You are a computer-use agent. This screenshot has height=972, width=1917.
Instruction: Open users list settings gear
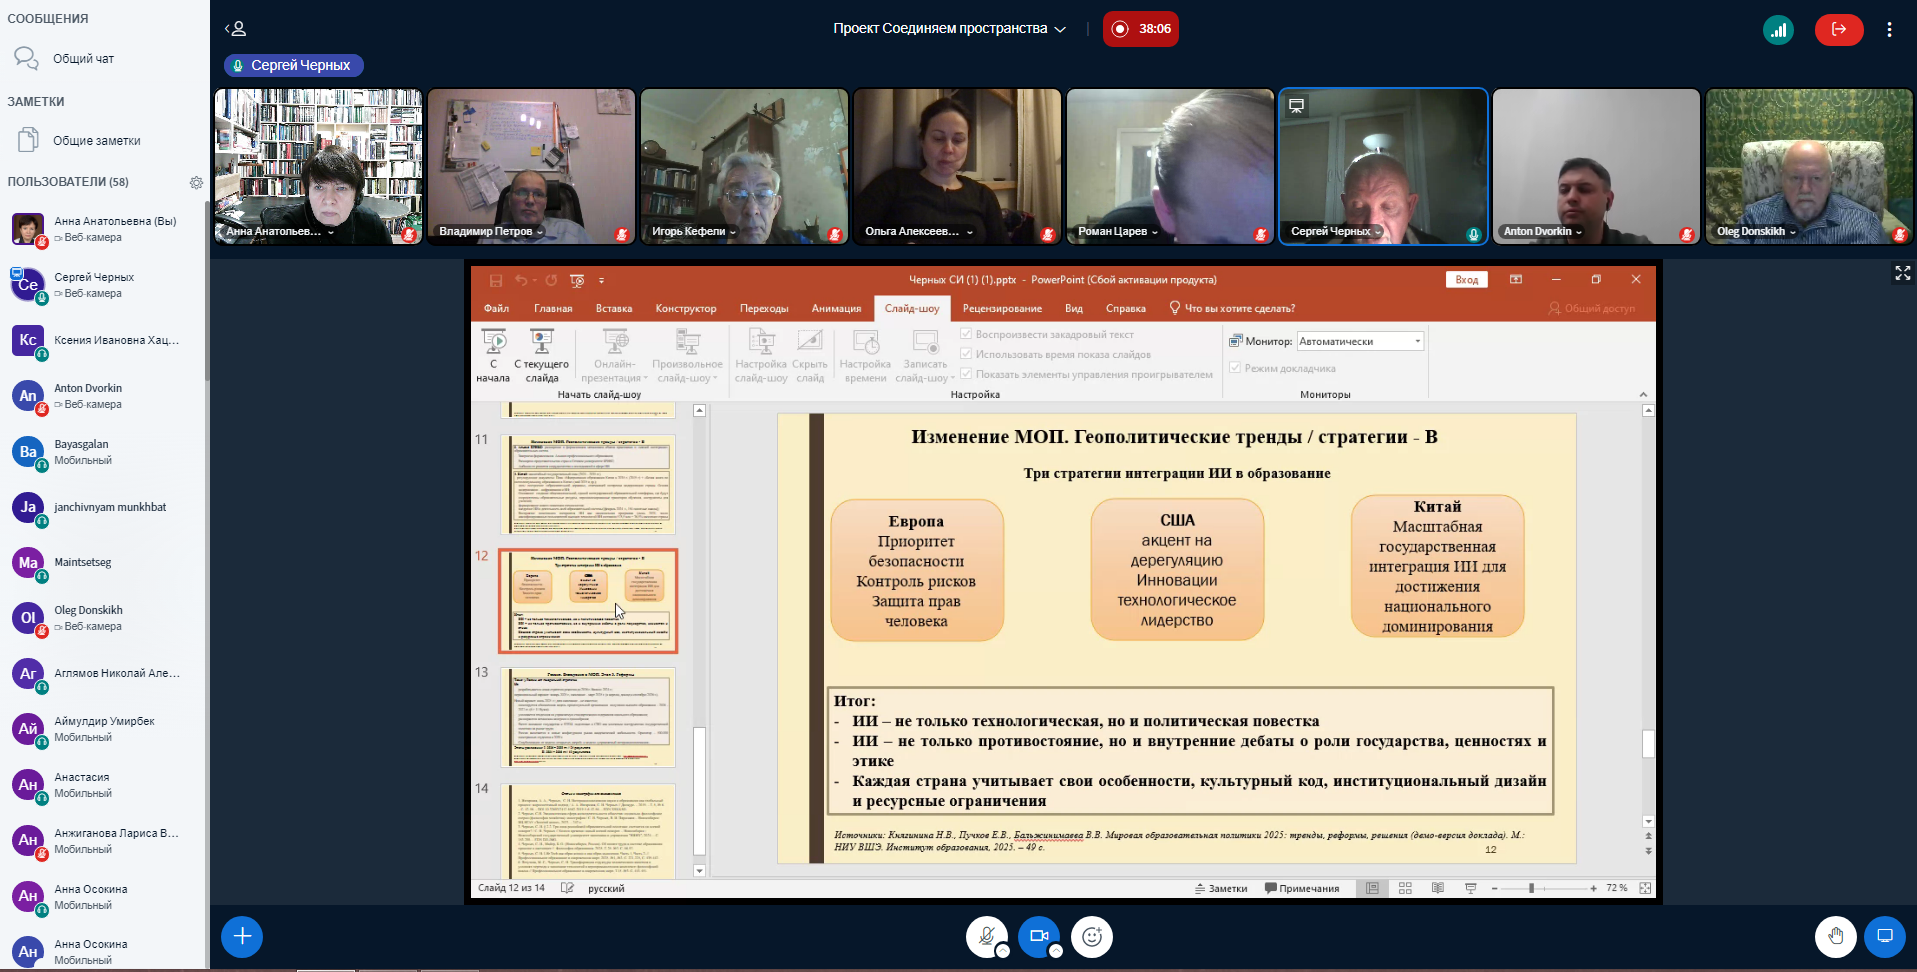pyautogui.click(x=196, y=182)
